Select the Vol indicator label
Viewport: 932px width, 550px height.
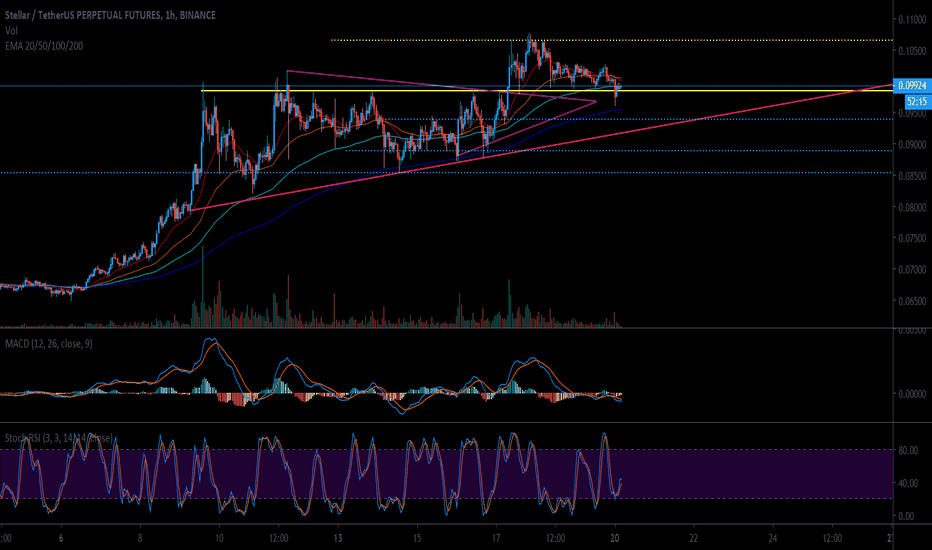pos(11,30)
